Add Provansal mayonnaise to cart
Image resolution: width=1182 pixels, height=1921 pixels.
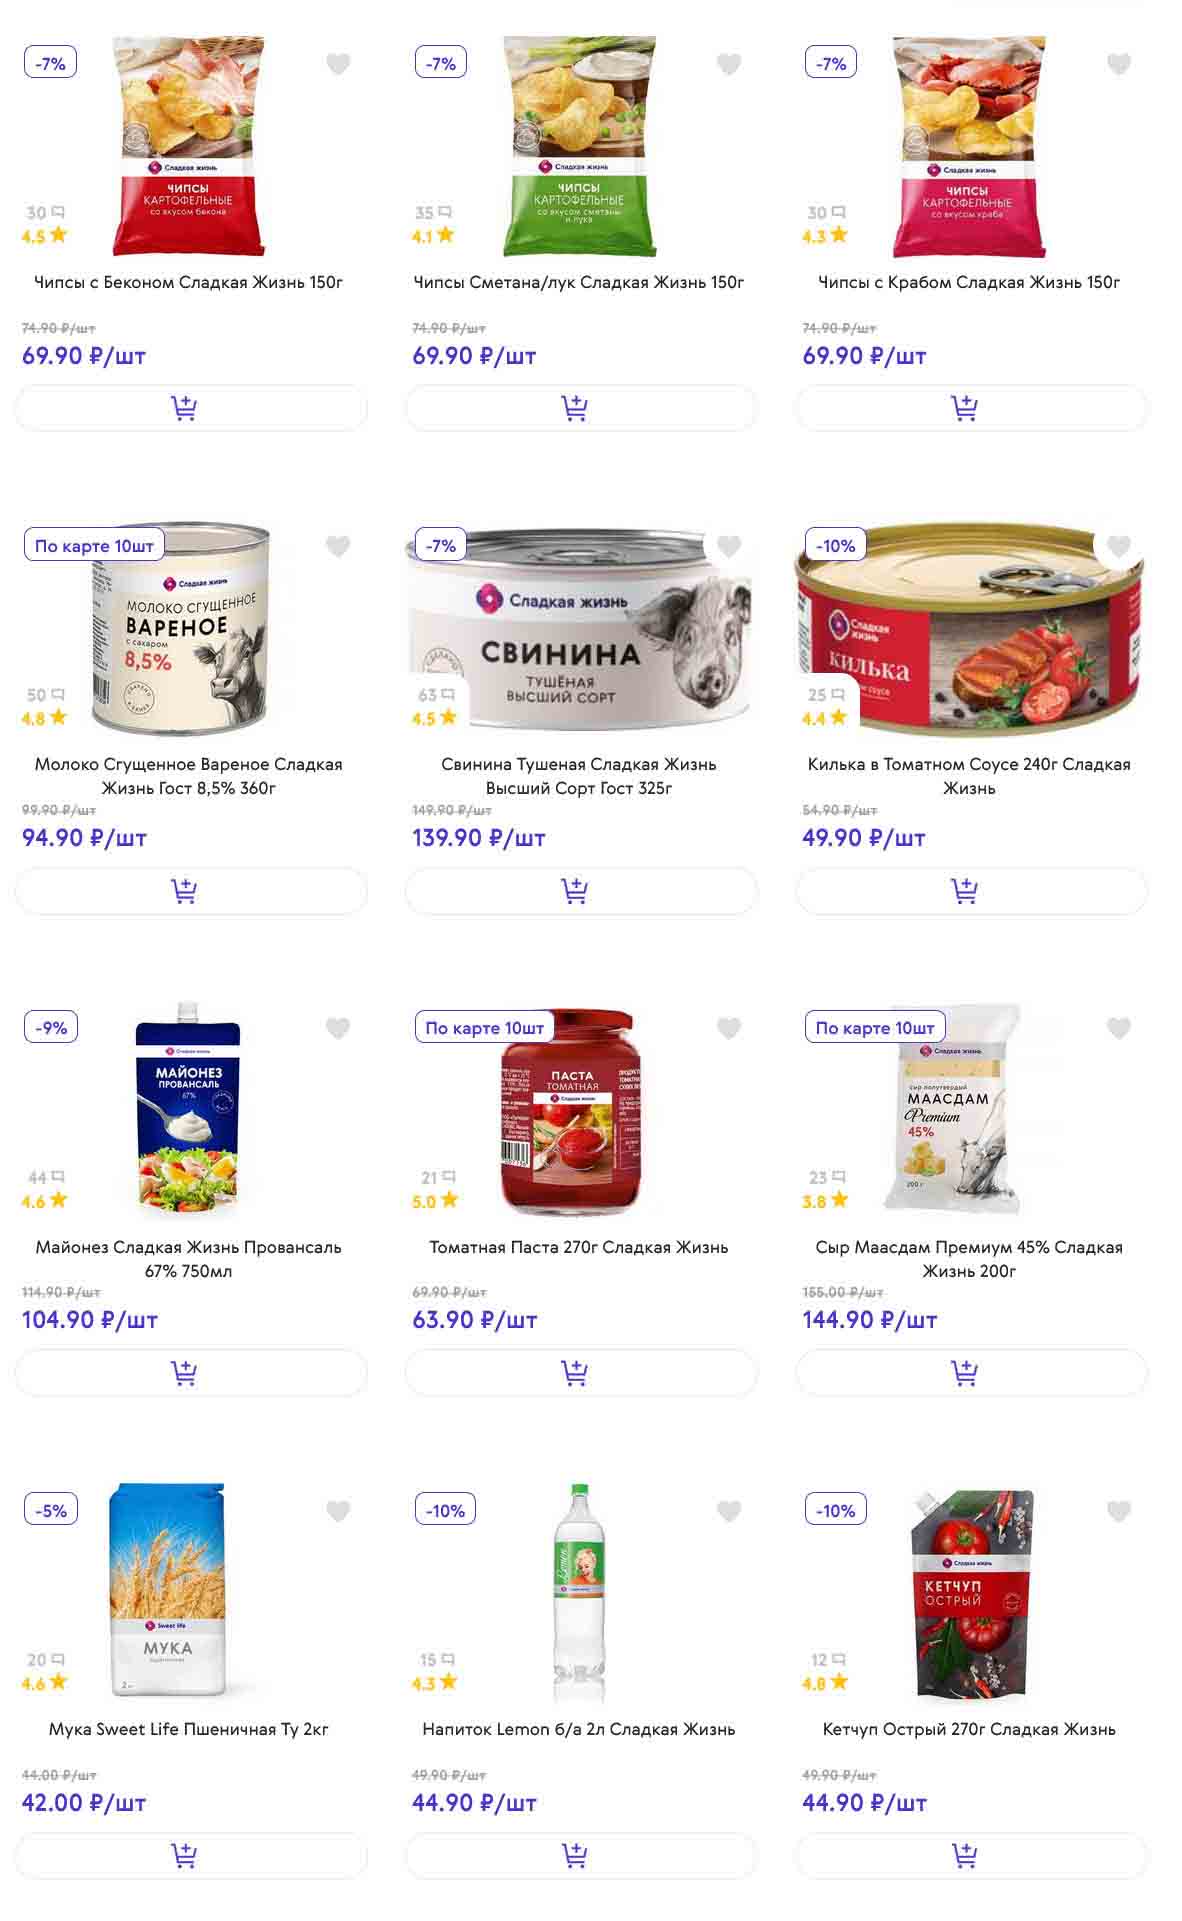(x=190, y=1373)
